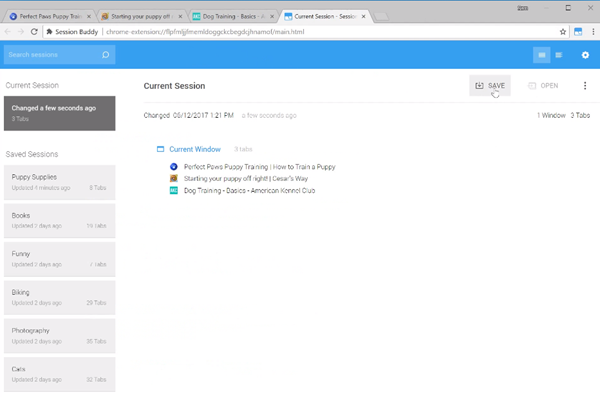Open Starting your puppy off right link
600x397 pixels.
point(246,178)
